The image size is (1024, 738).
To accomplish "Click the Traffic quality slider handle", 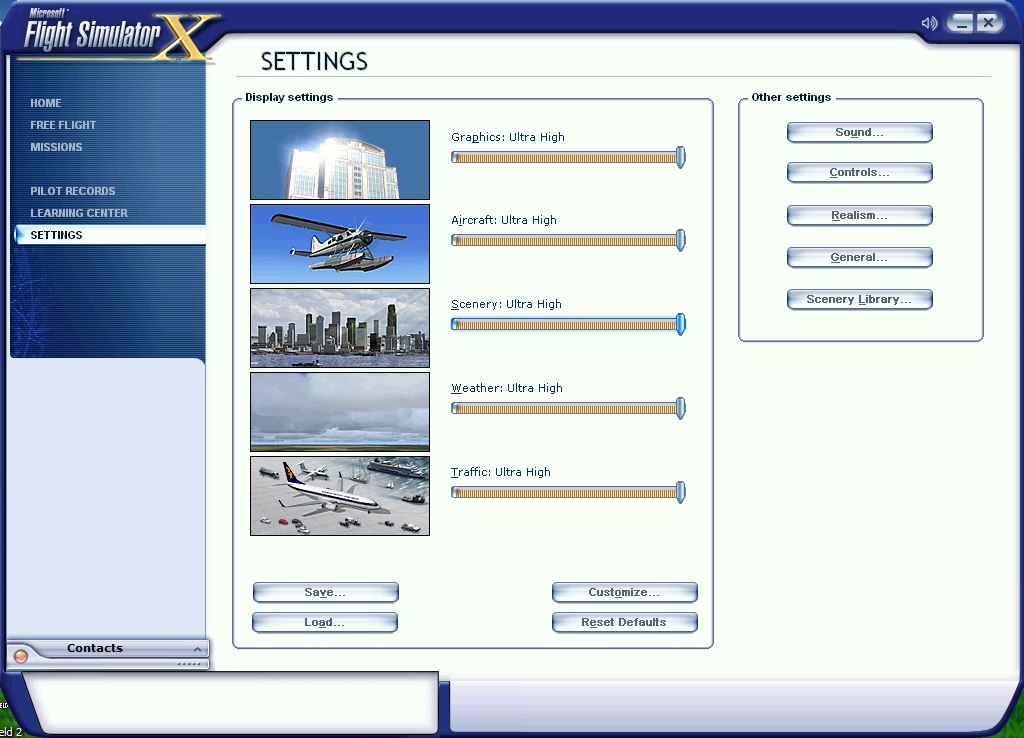I will [x=680, y=492].
